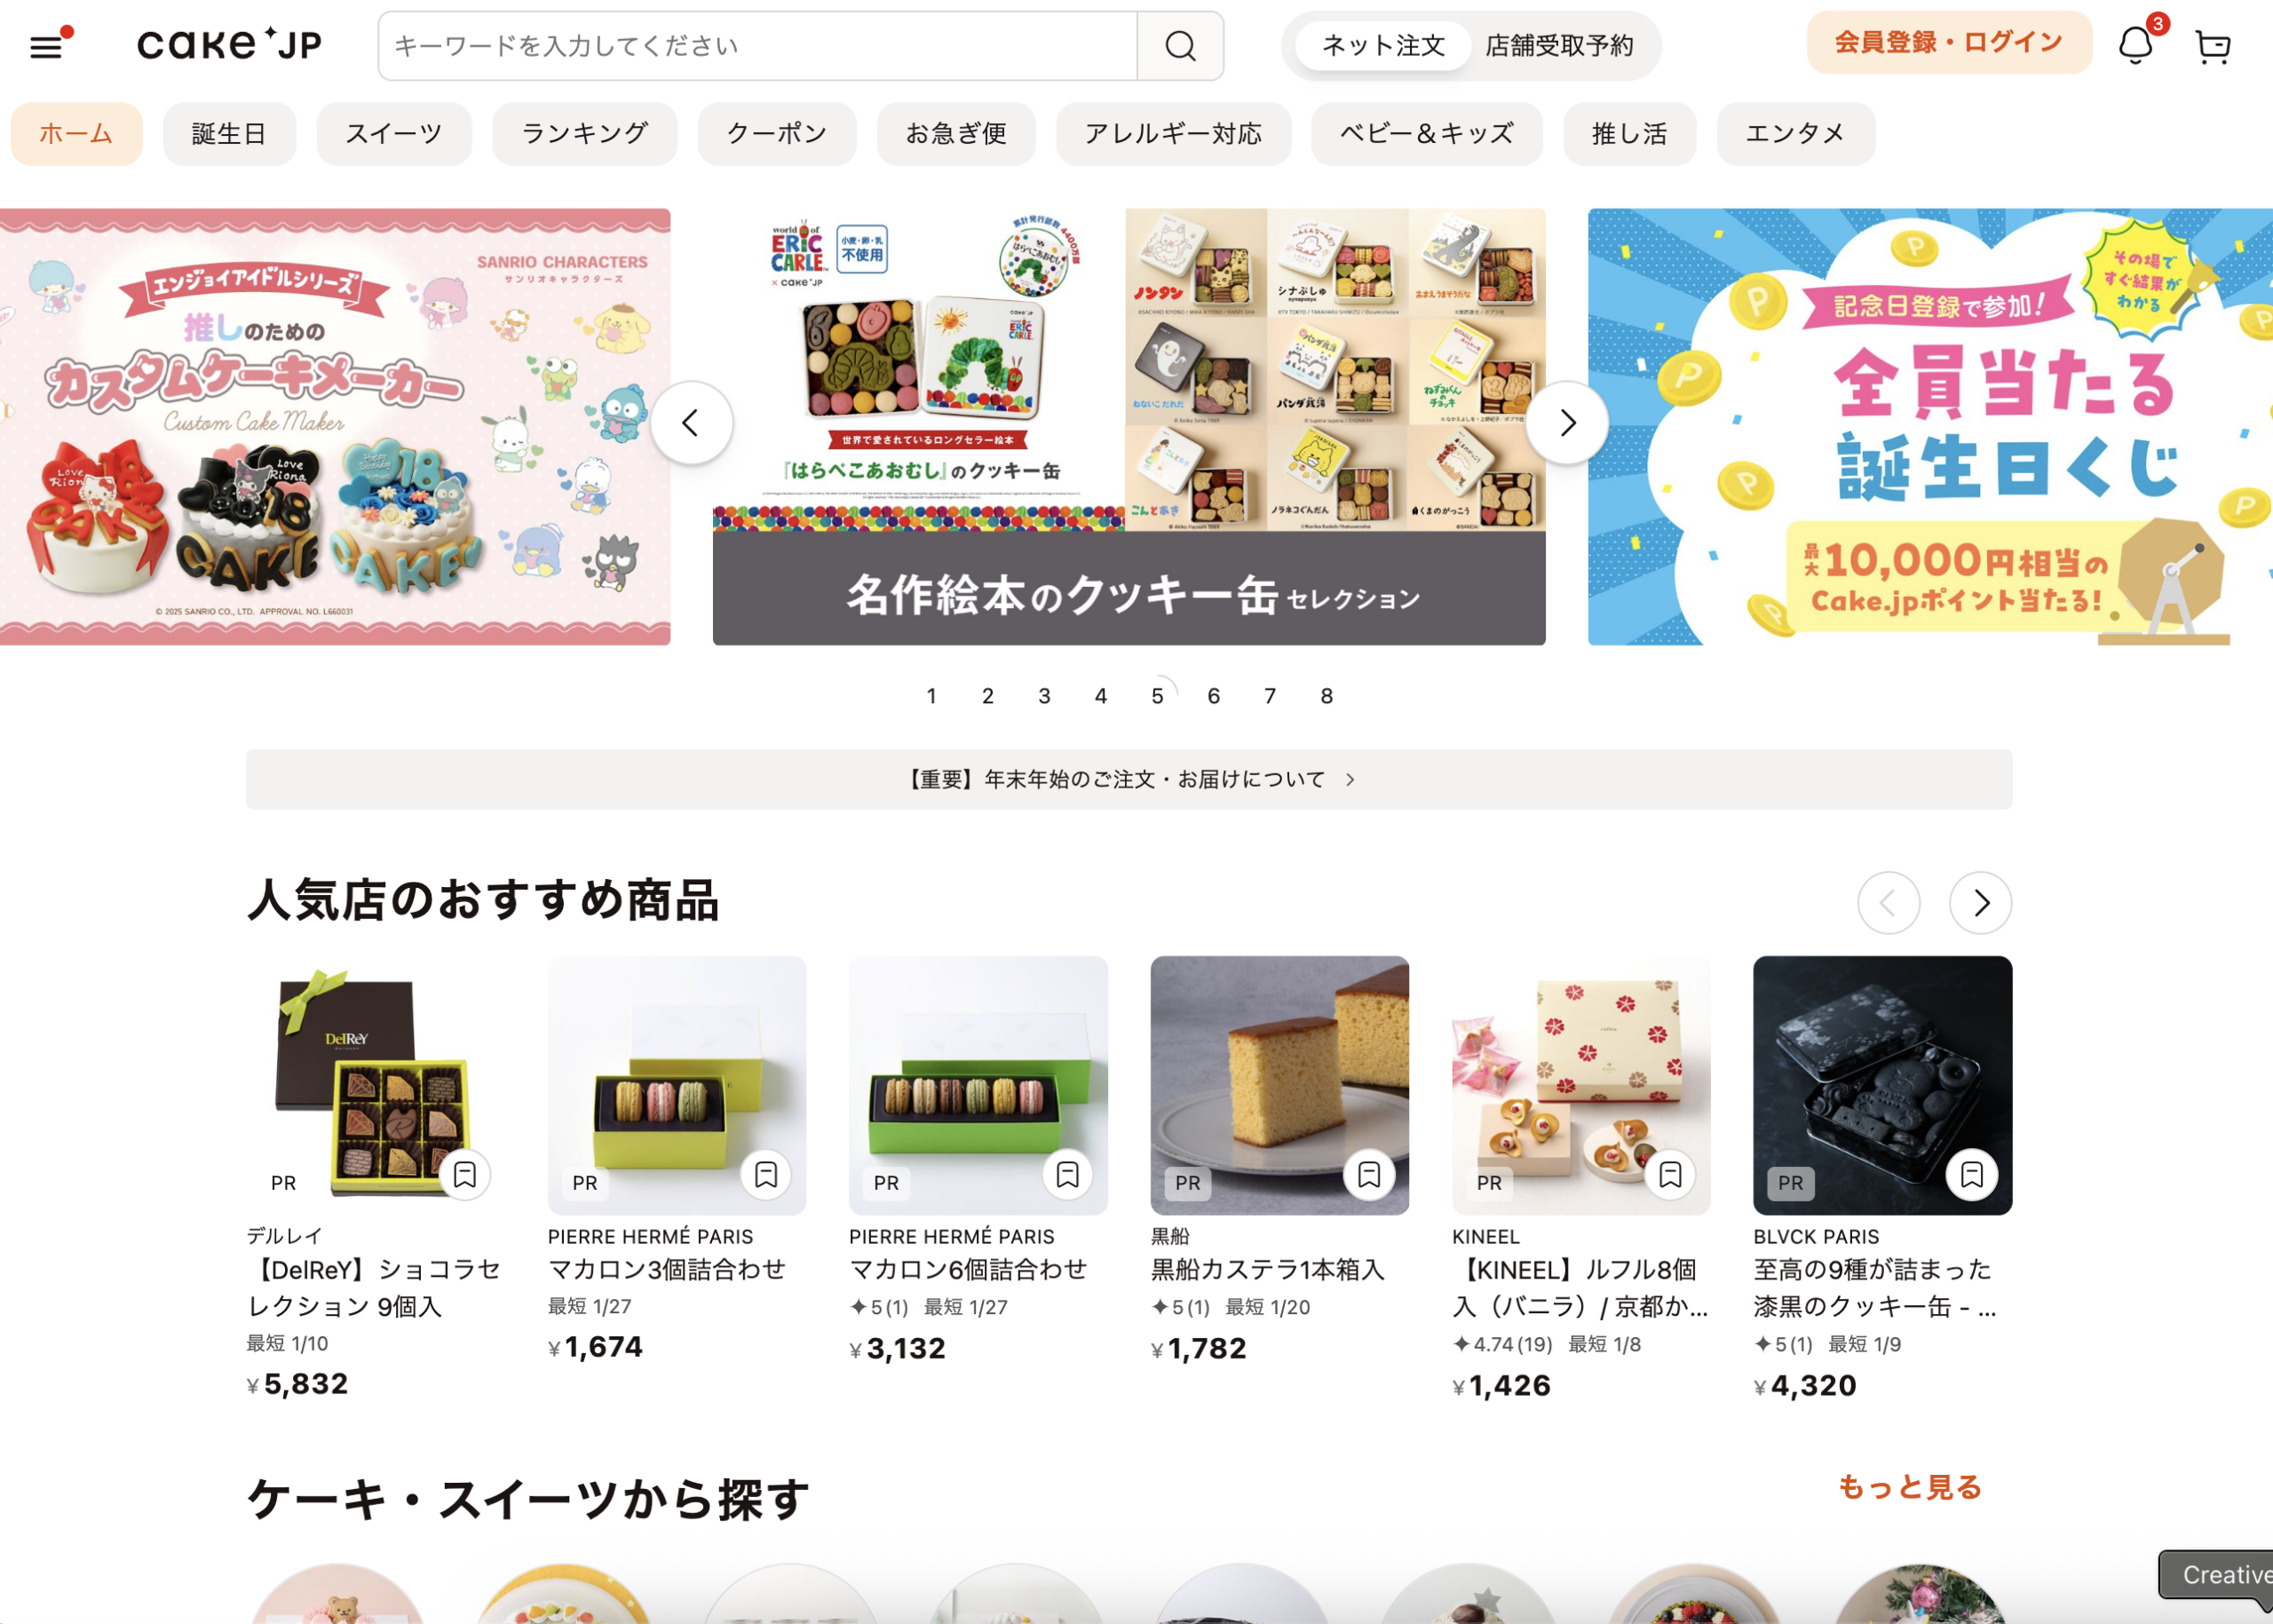
Task: Click the 会員登録・ログイン button
Action: (1948, 43)
